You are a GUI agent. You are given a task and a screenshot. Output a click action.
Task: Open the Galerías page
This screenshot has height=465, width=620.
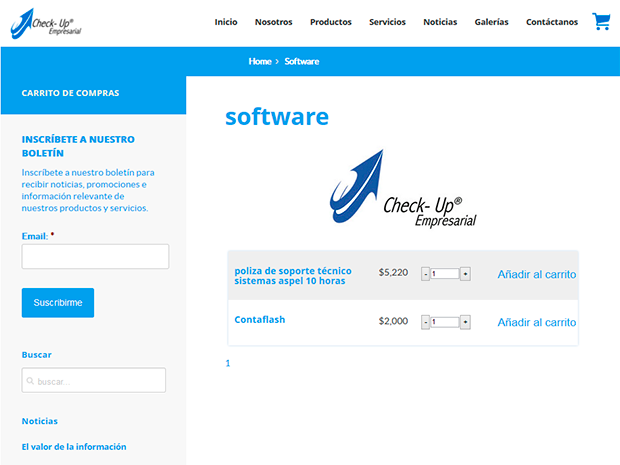491,22
